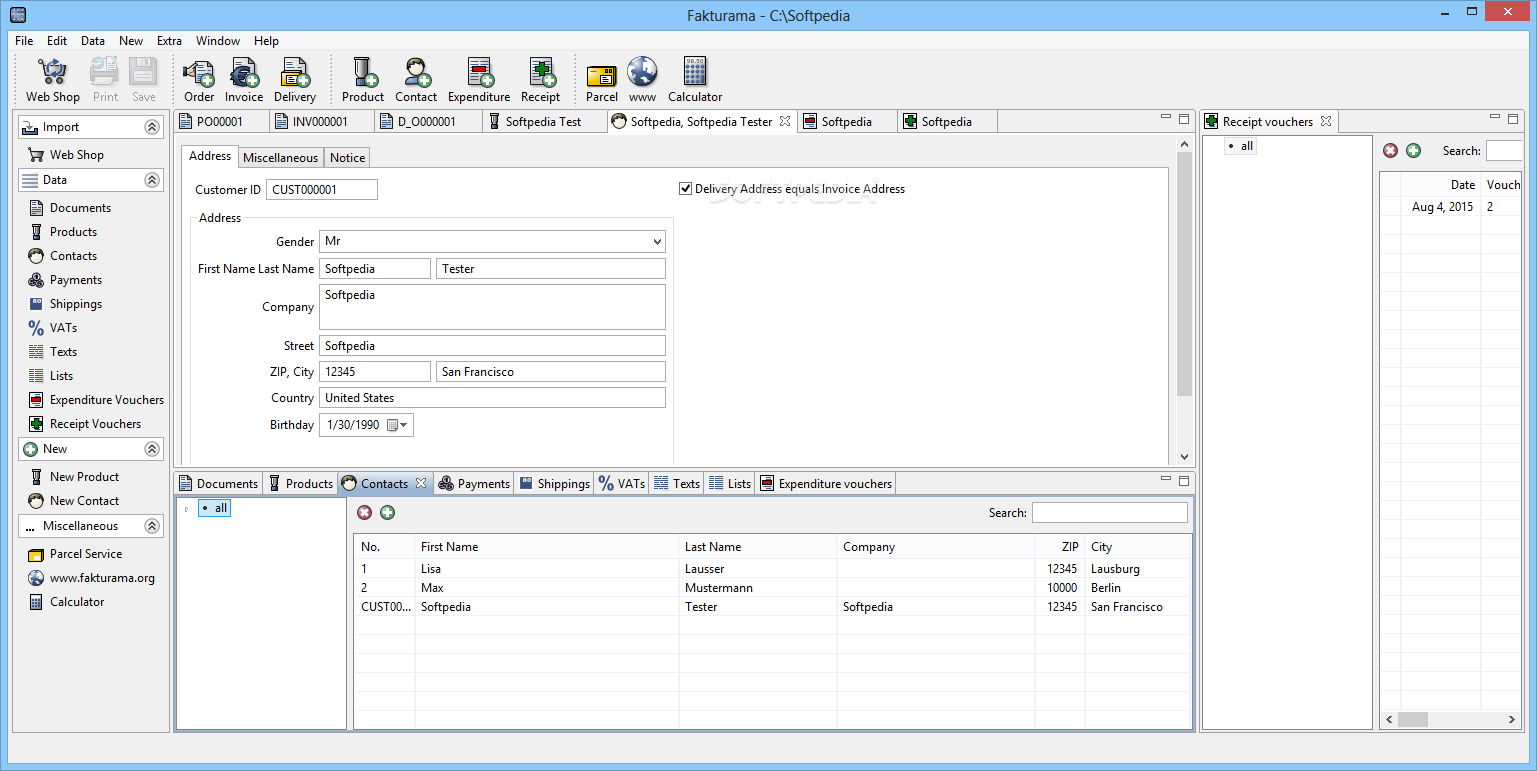Sort contacts by Last Name column
Screen dimensions: 1537x771
click(x=757, y=547)
